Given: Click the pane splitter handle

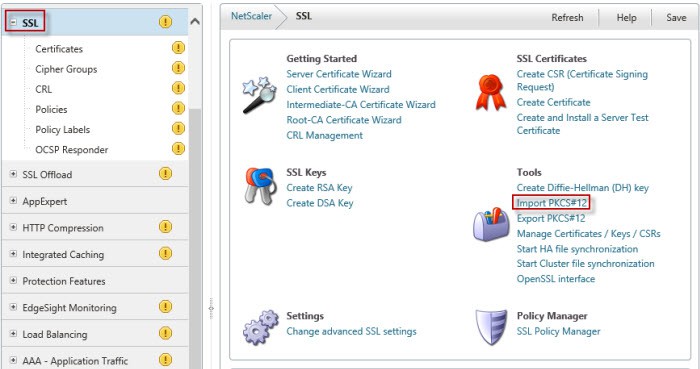Looking at the screenshot, I should pyautogui.click(x=211, y=308).
